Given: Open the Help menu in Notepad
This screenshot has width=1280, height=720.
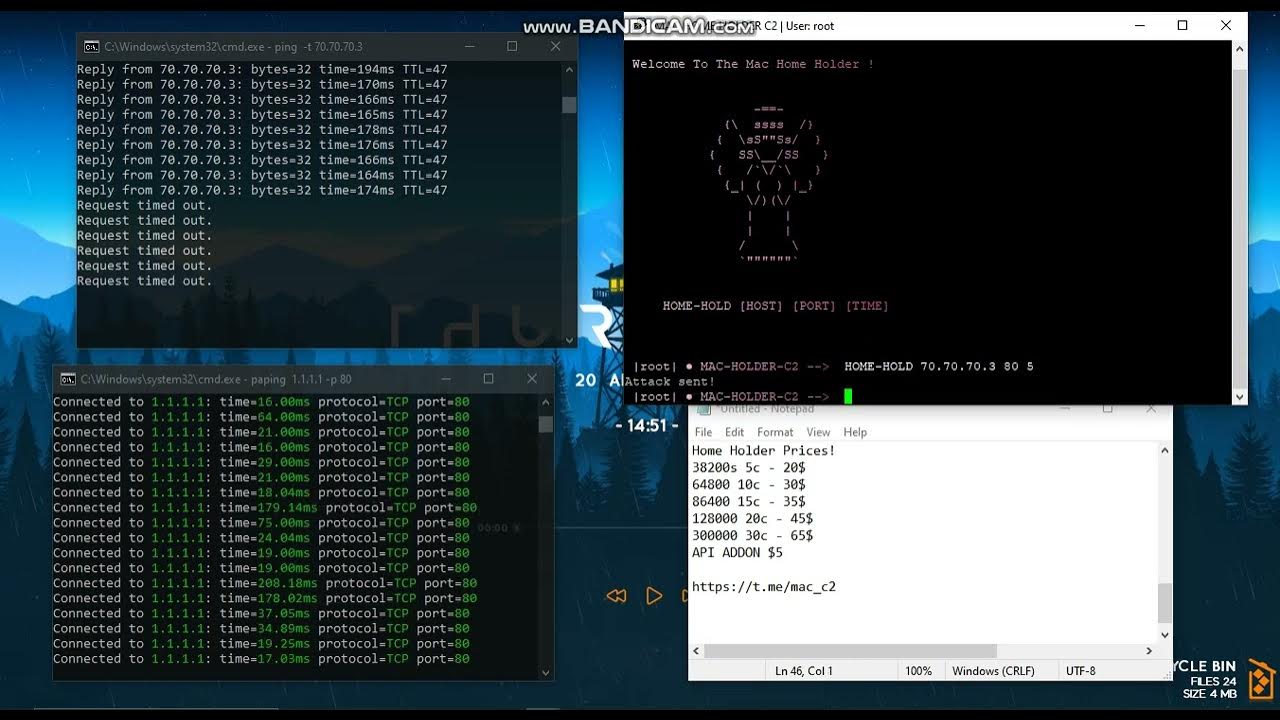Looking at the screenshot, I should 855,432.
